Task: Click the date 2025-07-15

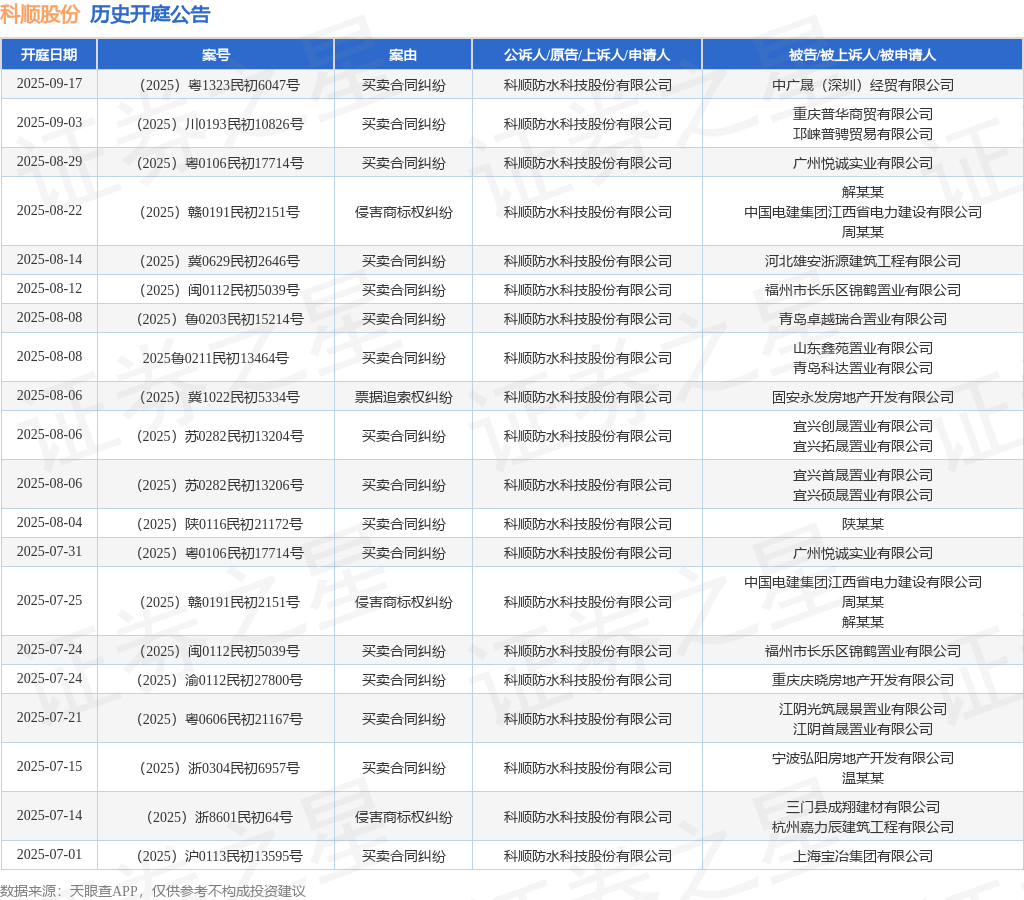Action: pos(49,766)
